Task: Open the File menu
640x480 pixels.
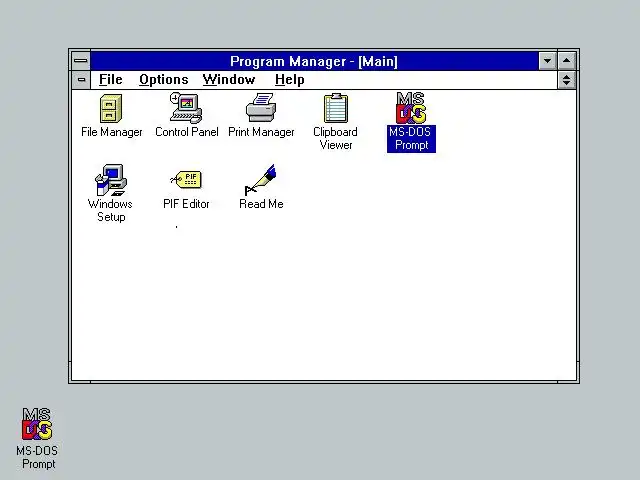Action: 111,80
